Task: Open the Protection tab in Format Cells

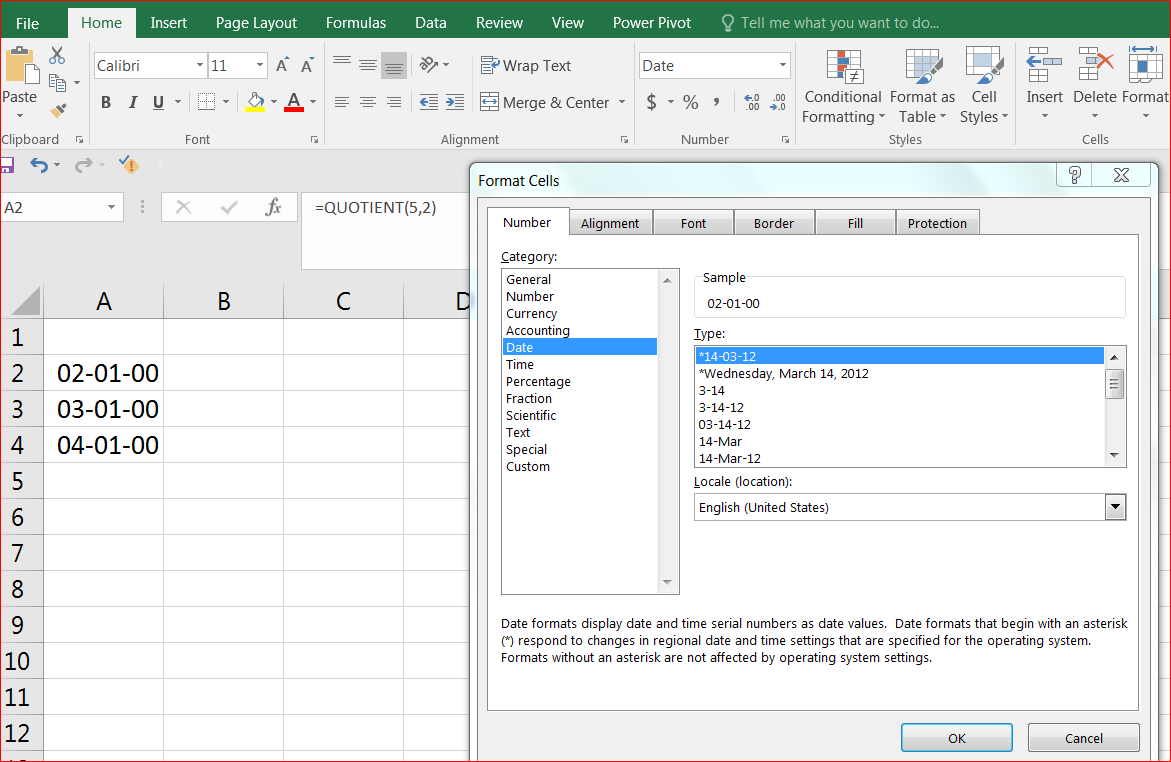Action: (x=937, y=223)
